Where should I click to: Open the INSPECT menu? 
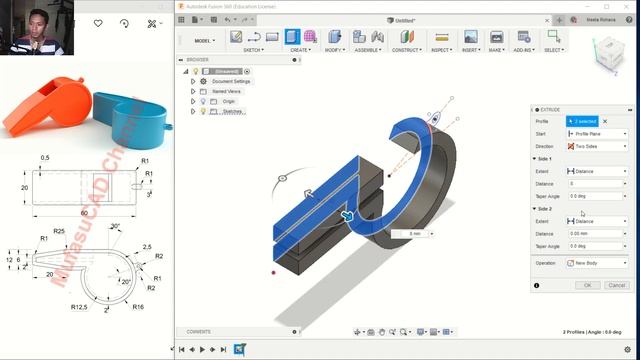(x=442, y=50)
